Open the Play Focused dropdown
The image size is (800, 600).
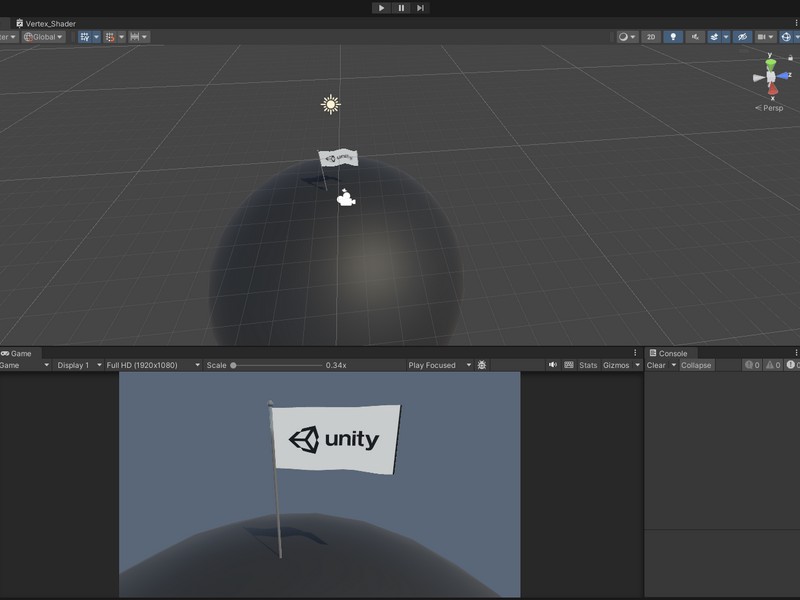click(x=439, y=365)
